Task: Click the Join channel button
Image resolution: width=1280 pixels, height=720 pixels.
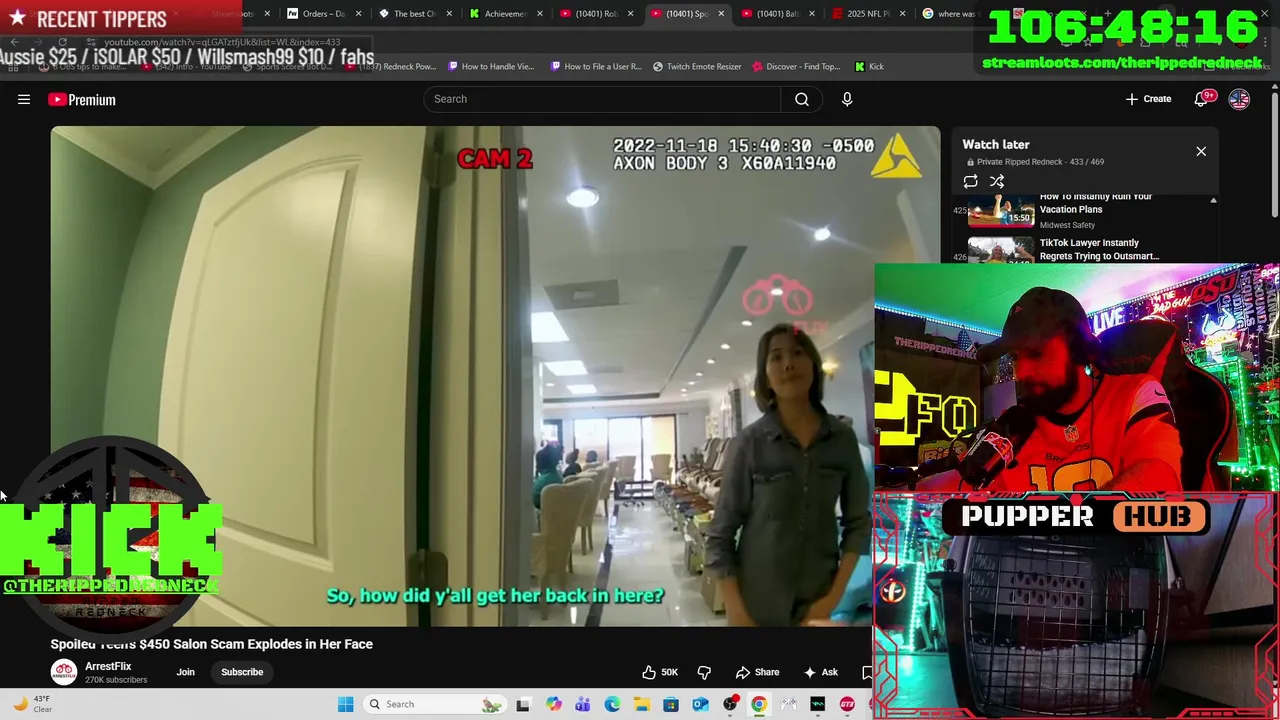Action: 186,672
